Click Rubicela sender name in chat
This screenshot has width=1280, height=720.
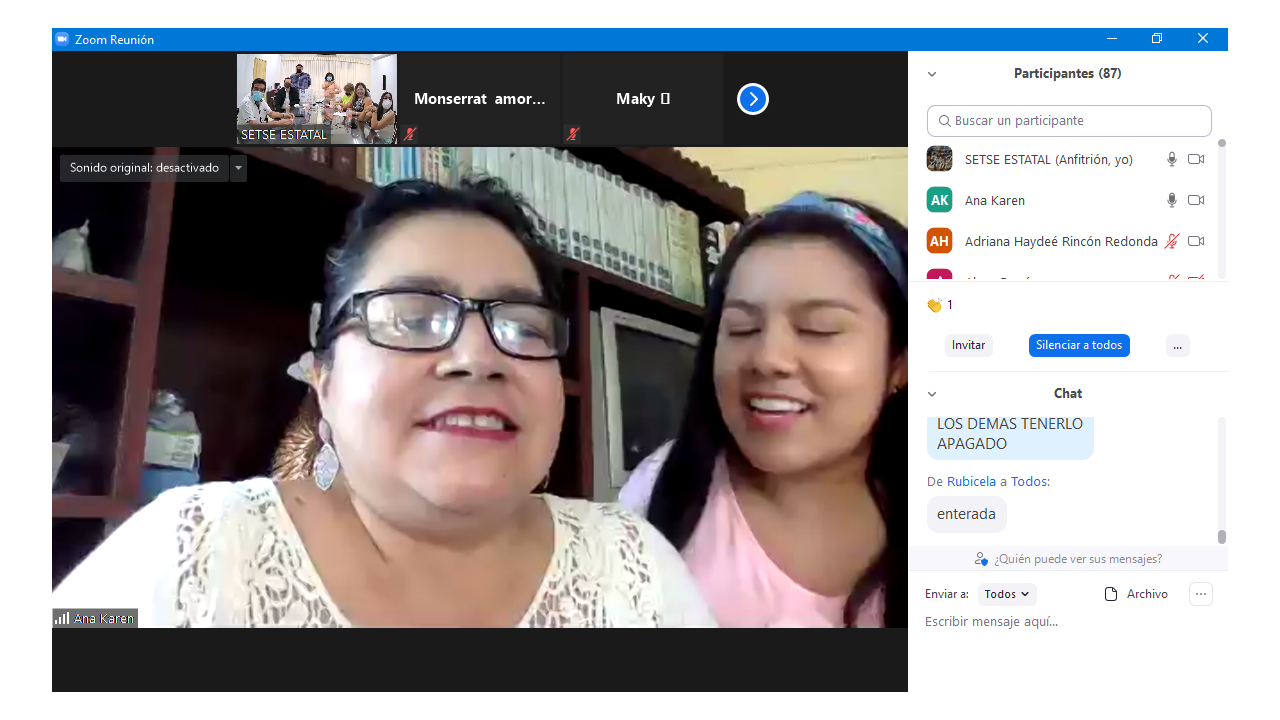click(972, 482)
